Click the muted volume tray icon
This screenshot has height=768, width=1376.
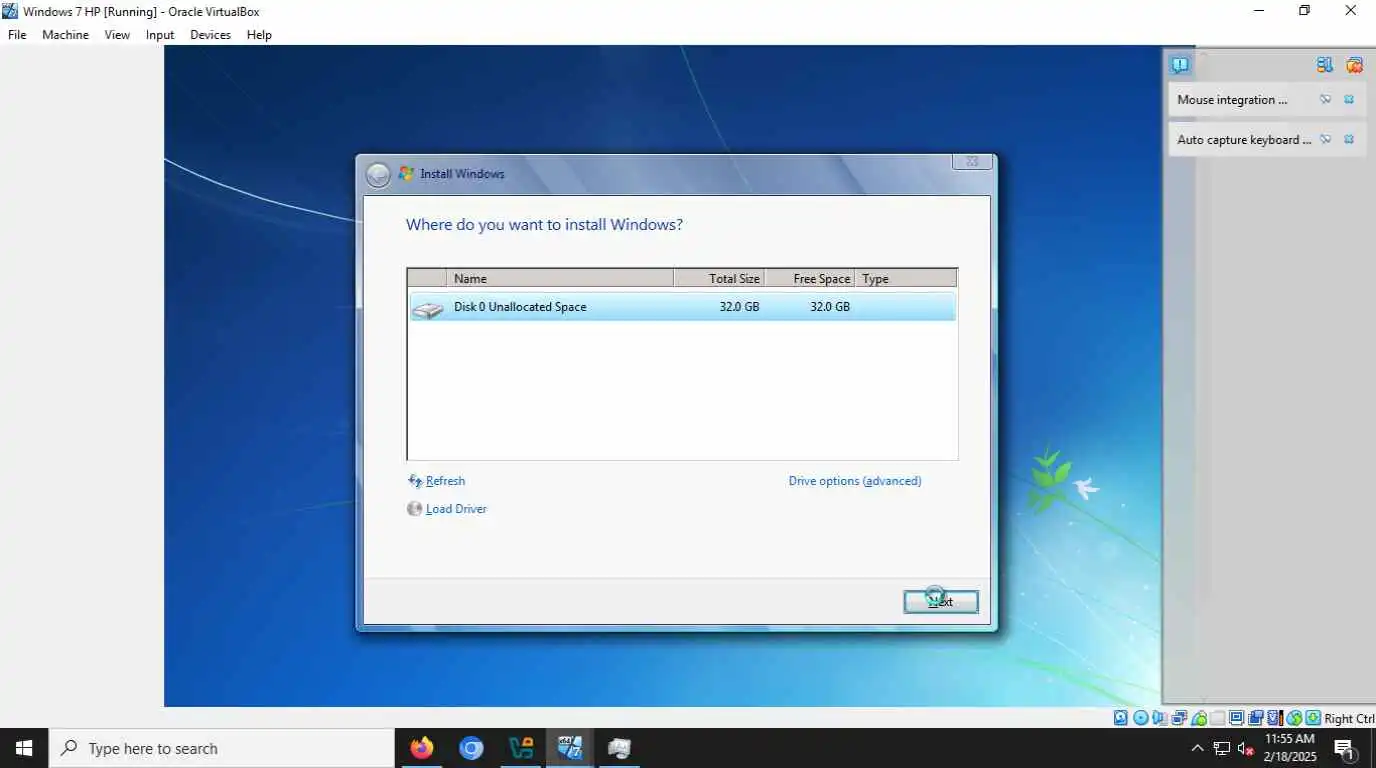1246,748
